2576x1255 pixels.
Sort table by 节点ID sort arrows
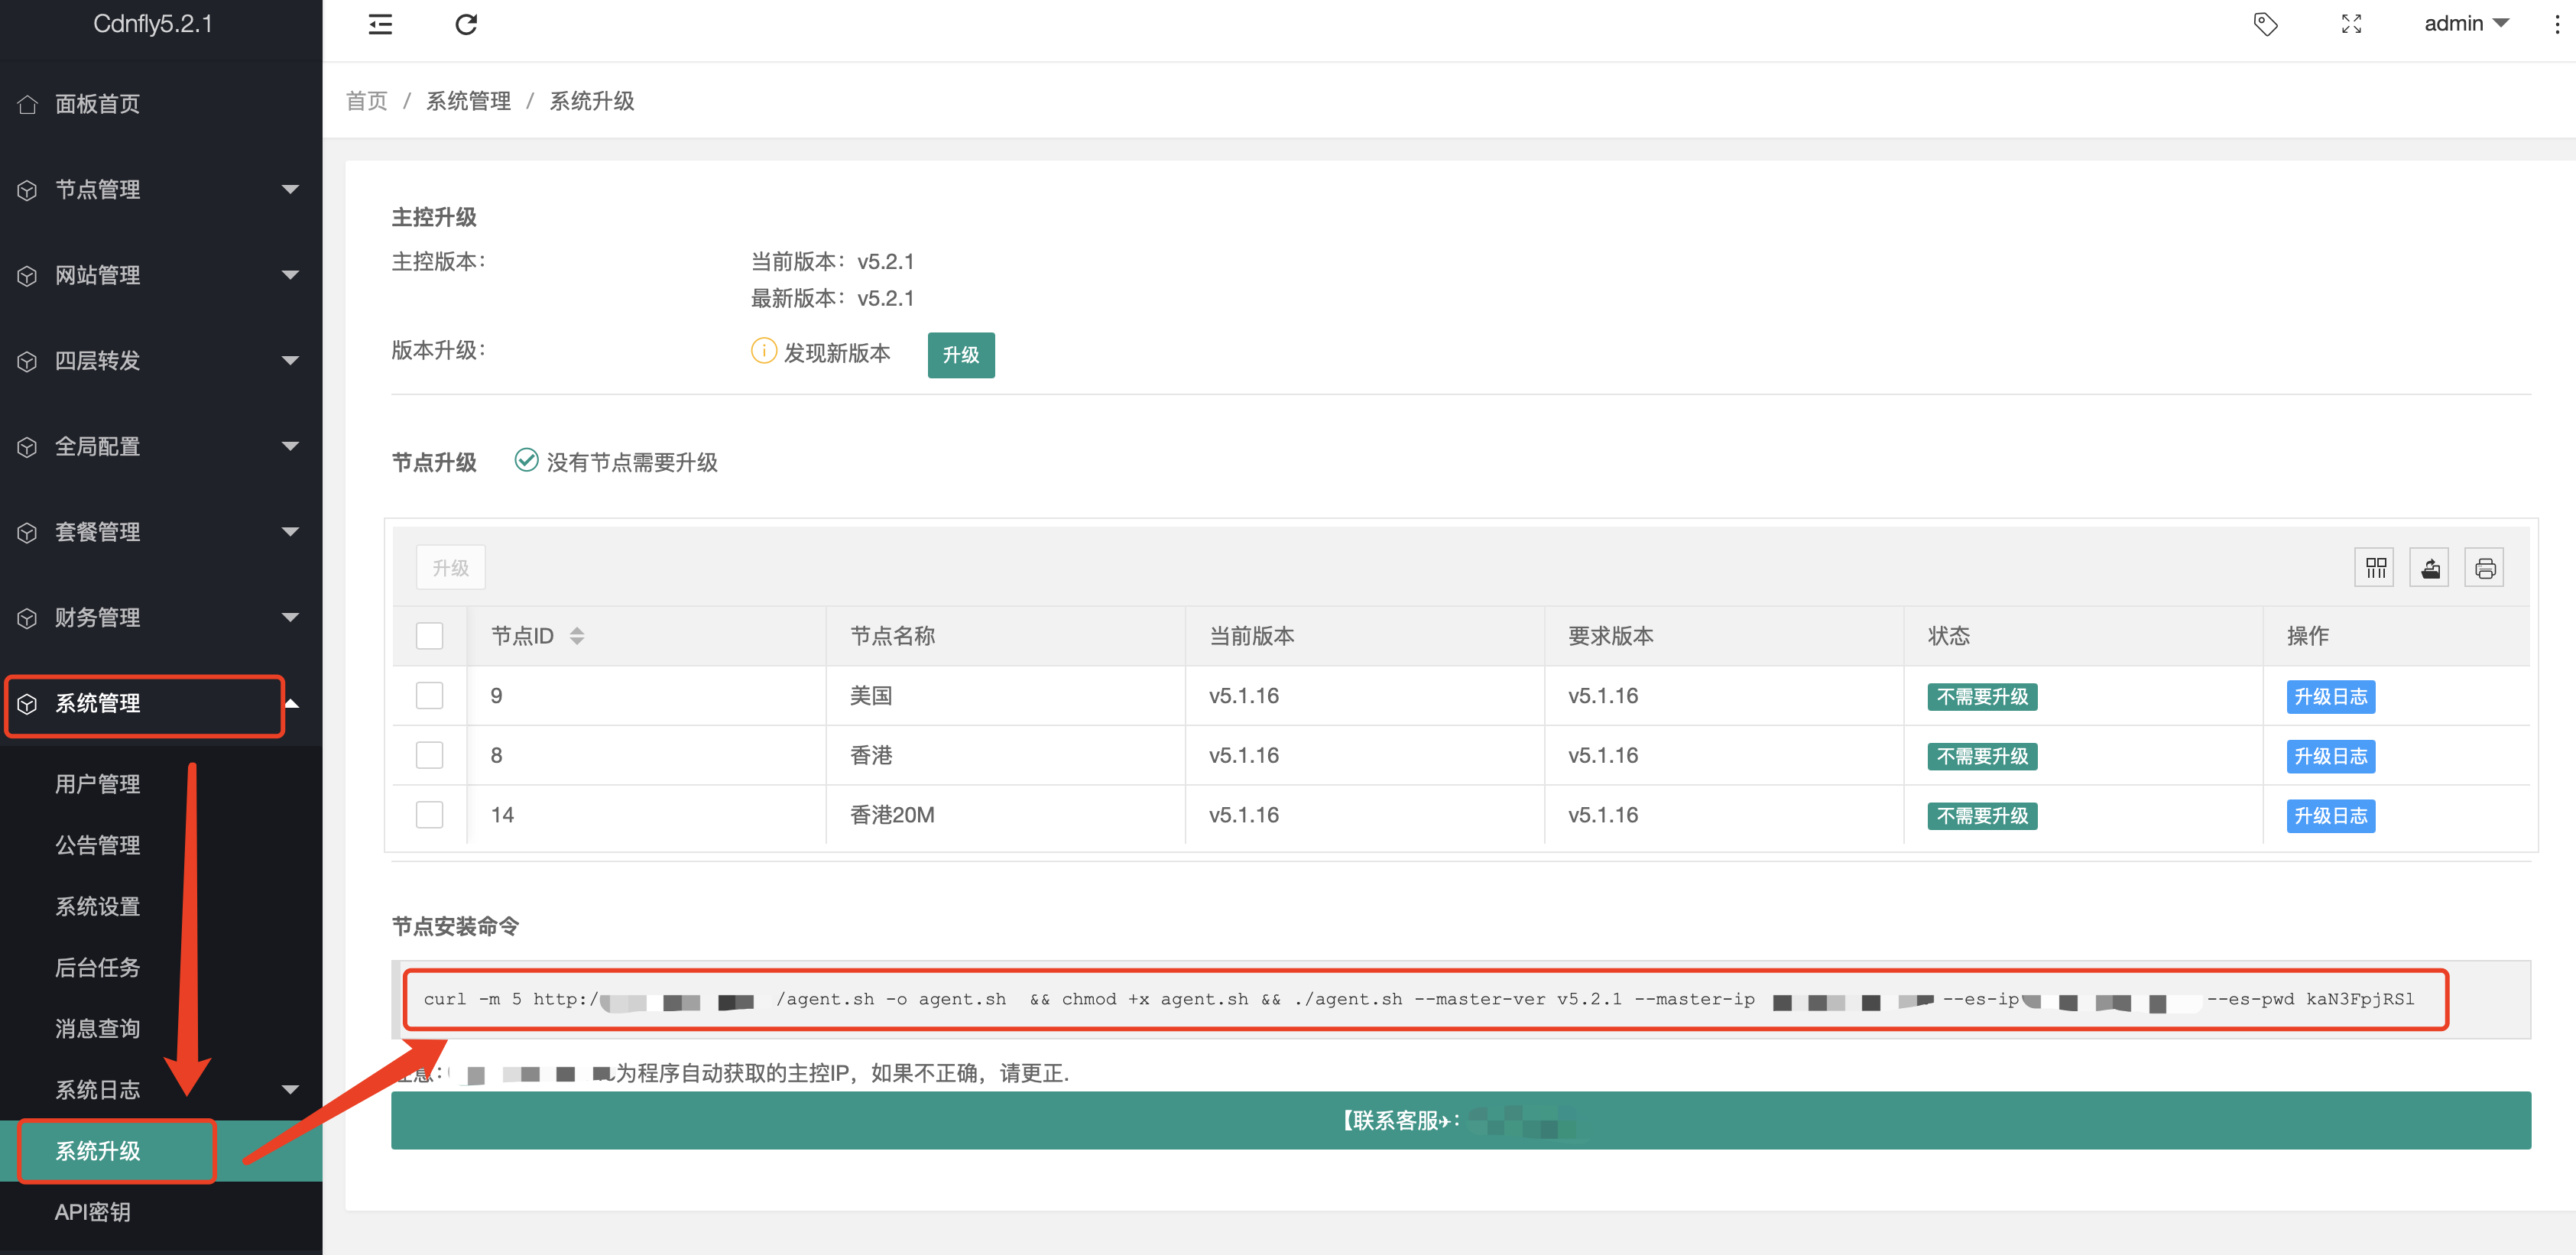coord(577,636)
